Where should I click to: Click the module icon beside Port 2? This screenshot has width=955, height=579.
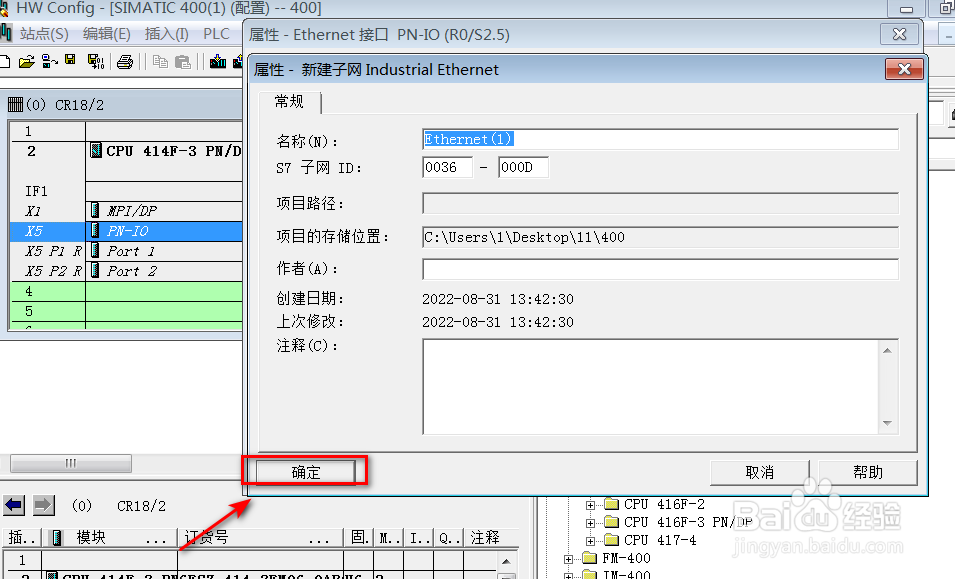pyautogui.click(x=95, y=271)
